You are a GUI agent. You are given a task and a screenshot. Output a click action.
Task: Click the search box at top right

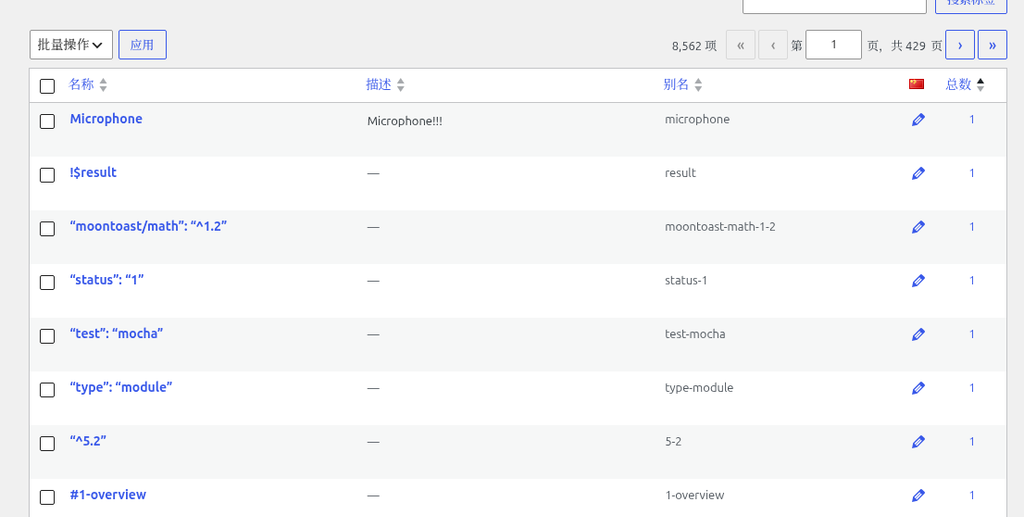pos(835,5)
